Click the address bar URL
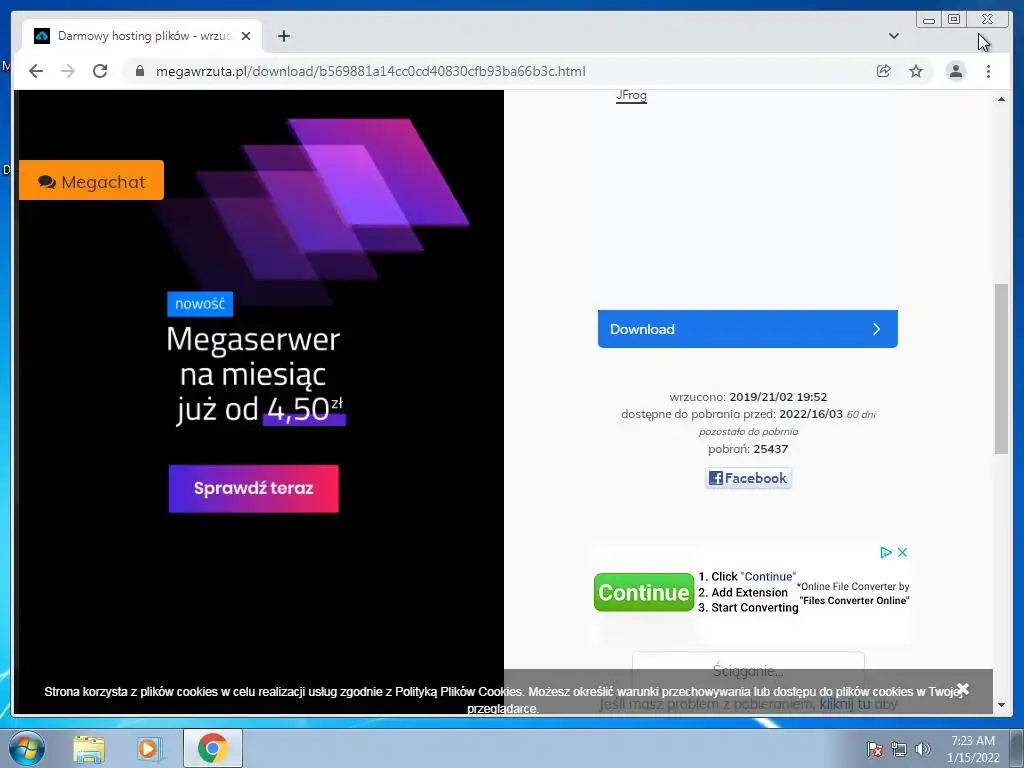Image resolution: width=1024 pixels, height=768 pixels. click(x=370, y=71)
